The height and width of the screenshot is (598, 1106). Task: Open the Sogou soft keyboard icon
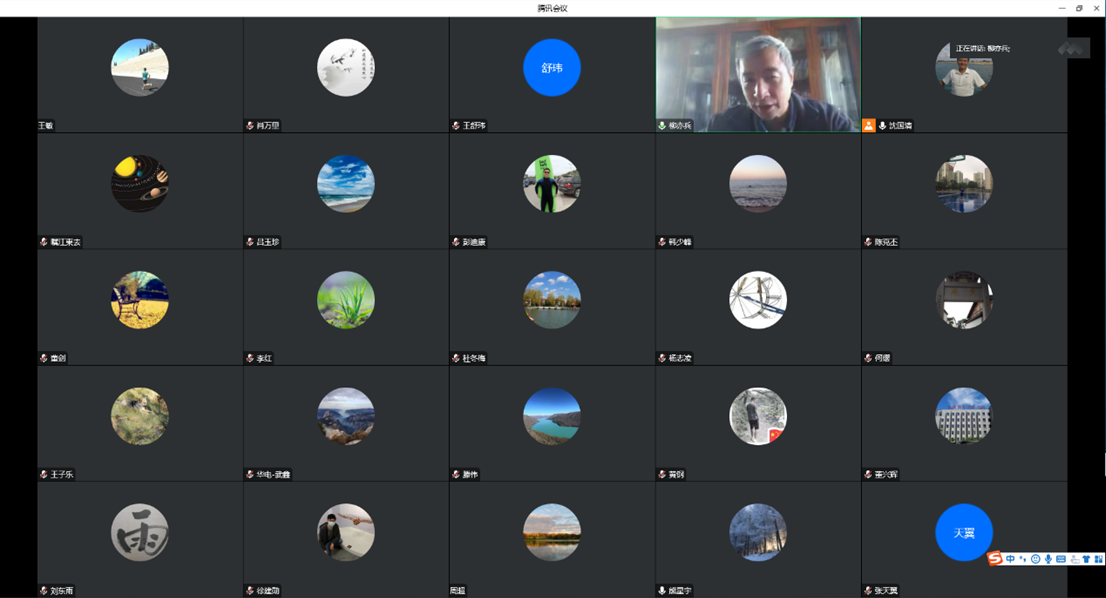(x=1061, y=559)
